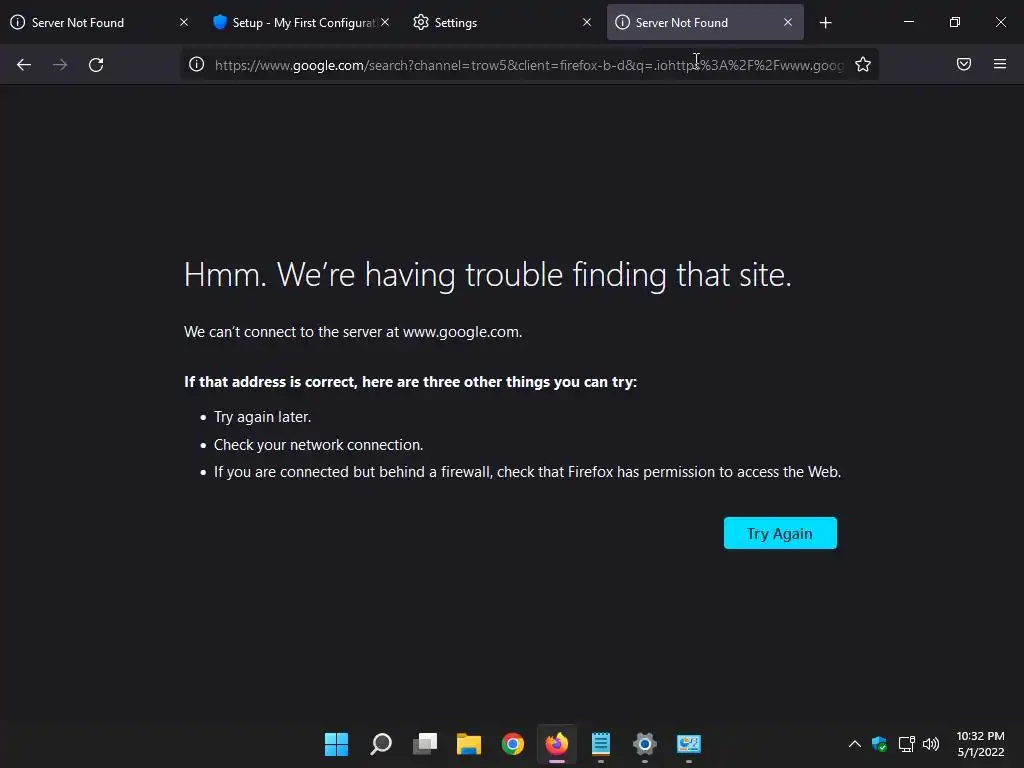Close the Setup - My First Configuration tab
Screen dimensions: 1024x768
pyautogui.click(x=385, y=22)
